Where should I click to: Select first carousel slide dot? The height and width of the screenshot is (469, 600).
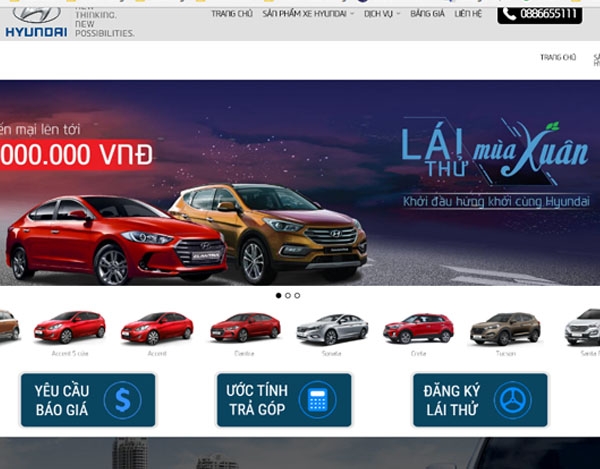tap(279, 295)
